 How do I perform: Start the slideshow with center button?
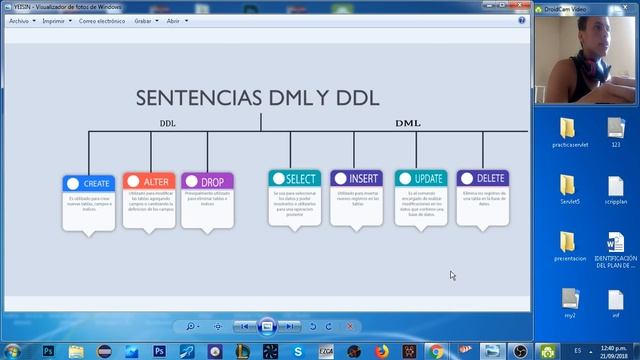267,327
